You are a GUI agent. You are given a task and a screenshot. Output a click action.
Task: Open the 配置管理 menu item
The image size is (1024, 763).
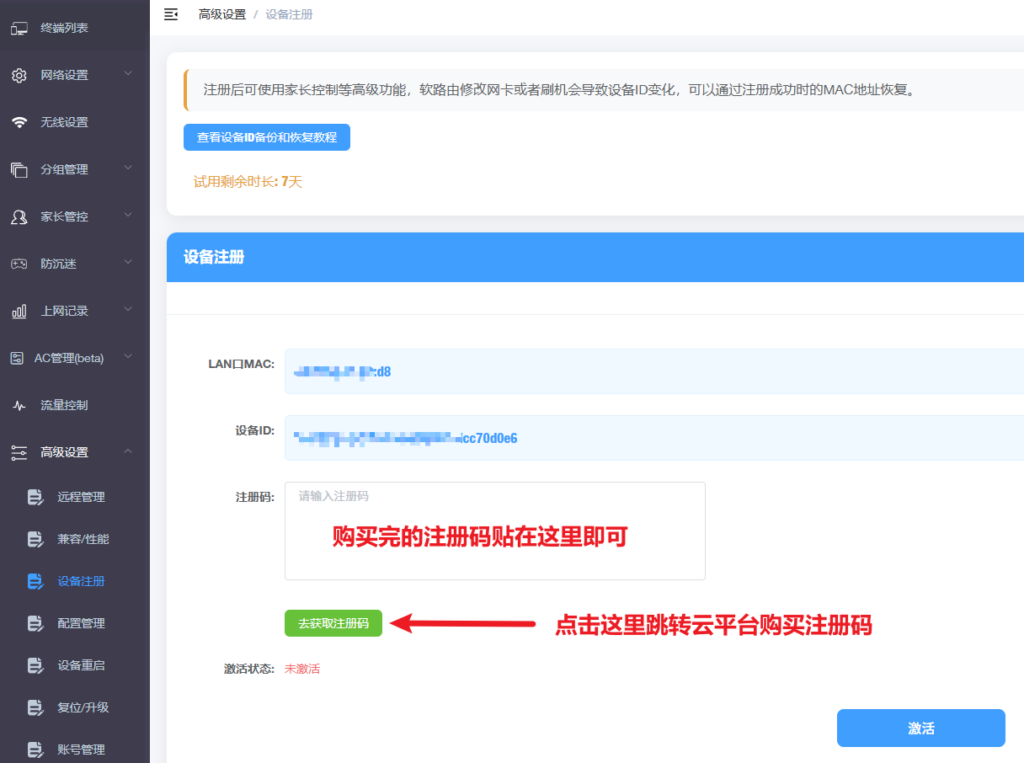coord(80,623)
